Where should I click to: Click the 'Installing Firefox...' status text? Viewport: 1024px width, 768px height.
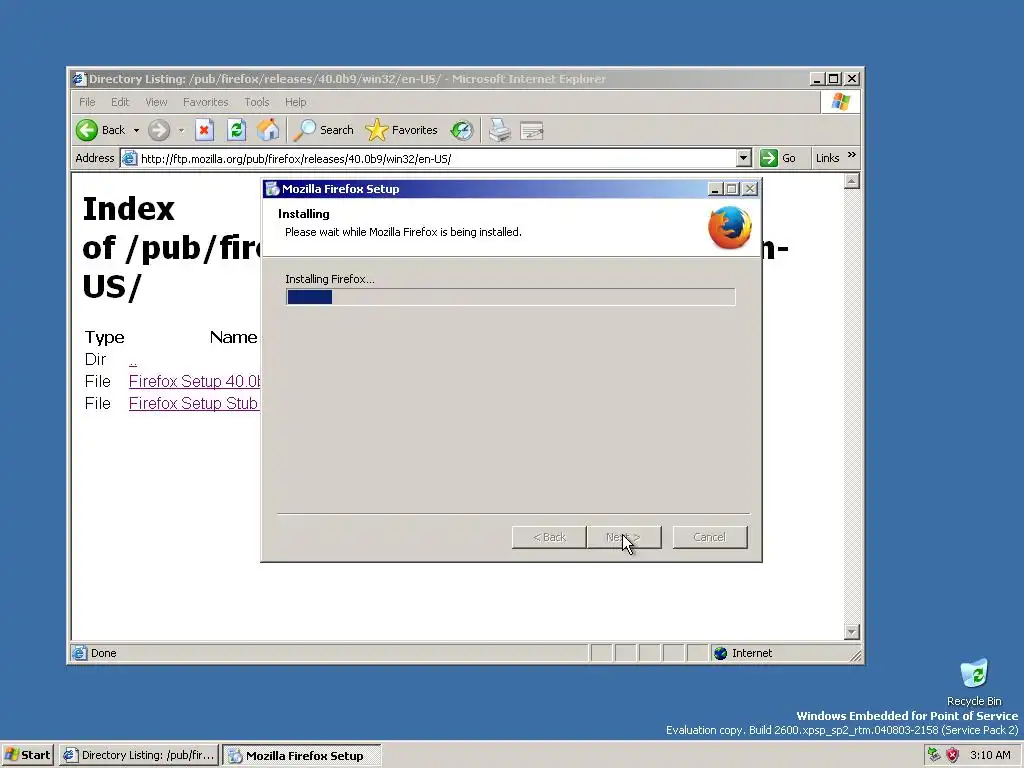tap(330, 279)
